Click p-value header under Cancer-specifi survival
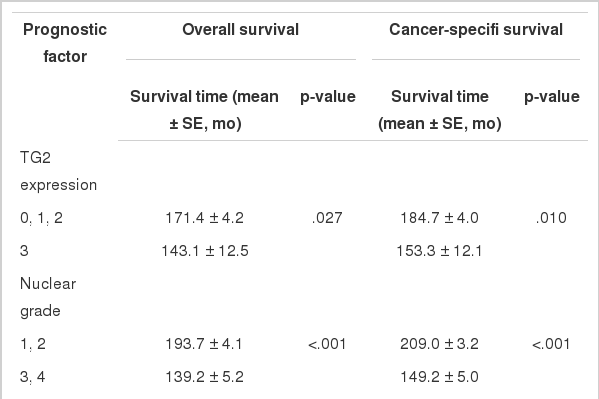This screenshot has width=599, height=399. click(x=552, y=97)
